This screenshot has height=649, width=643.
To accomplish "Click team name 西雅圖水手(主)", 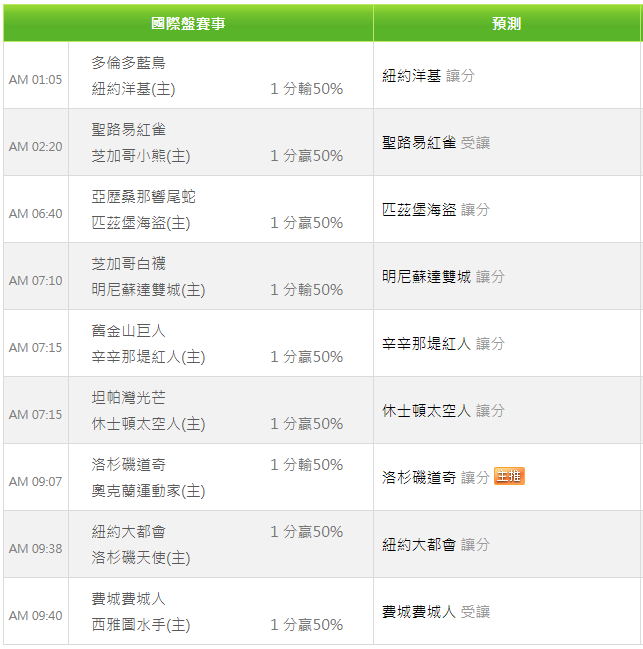I will coord(141,625).
